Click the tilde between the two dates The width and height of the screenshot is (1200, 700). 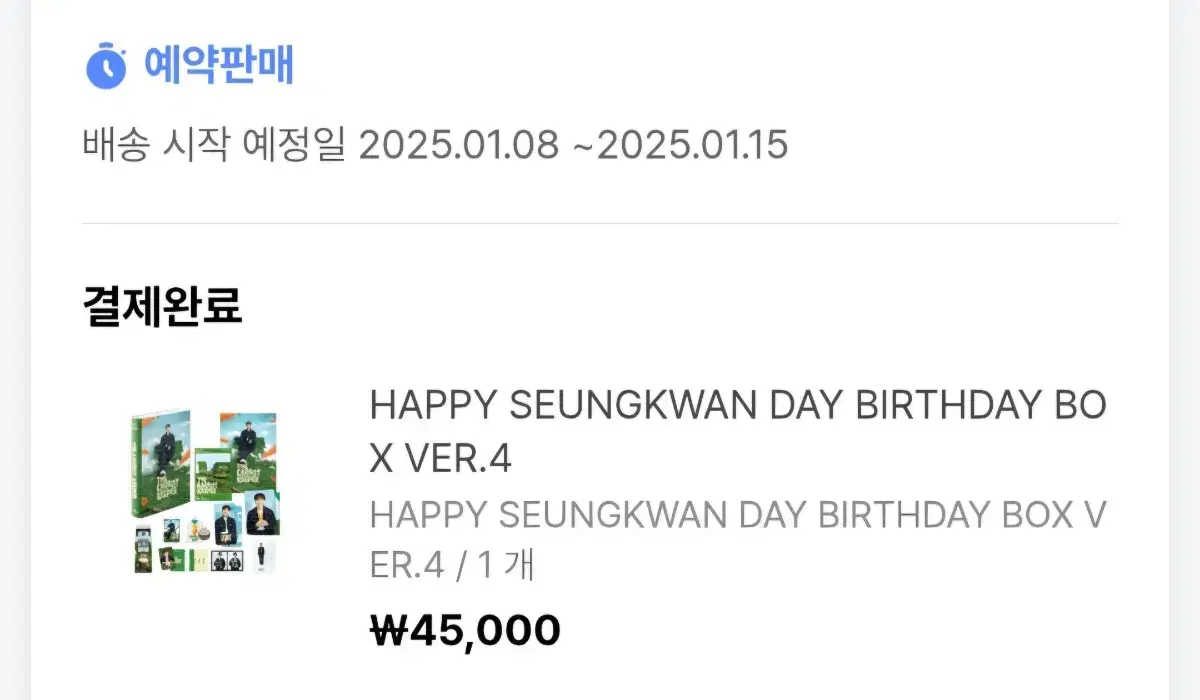pyautogui.click(x=581, y=147)
